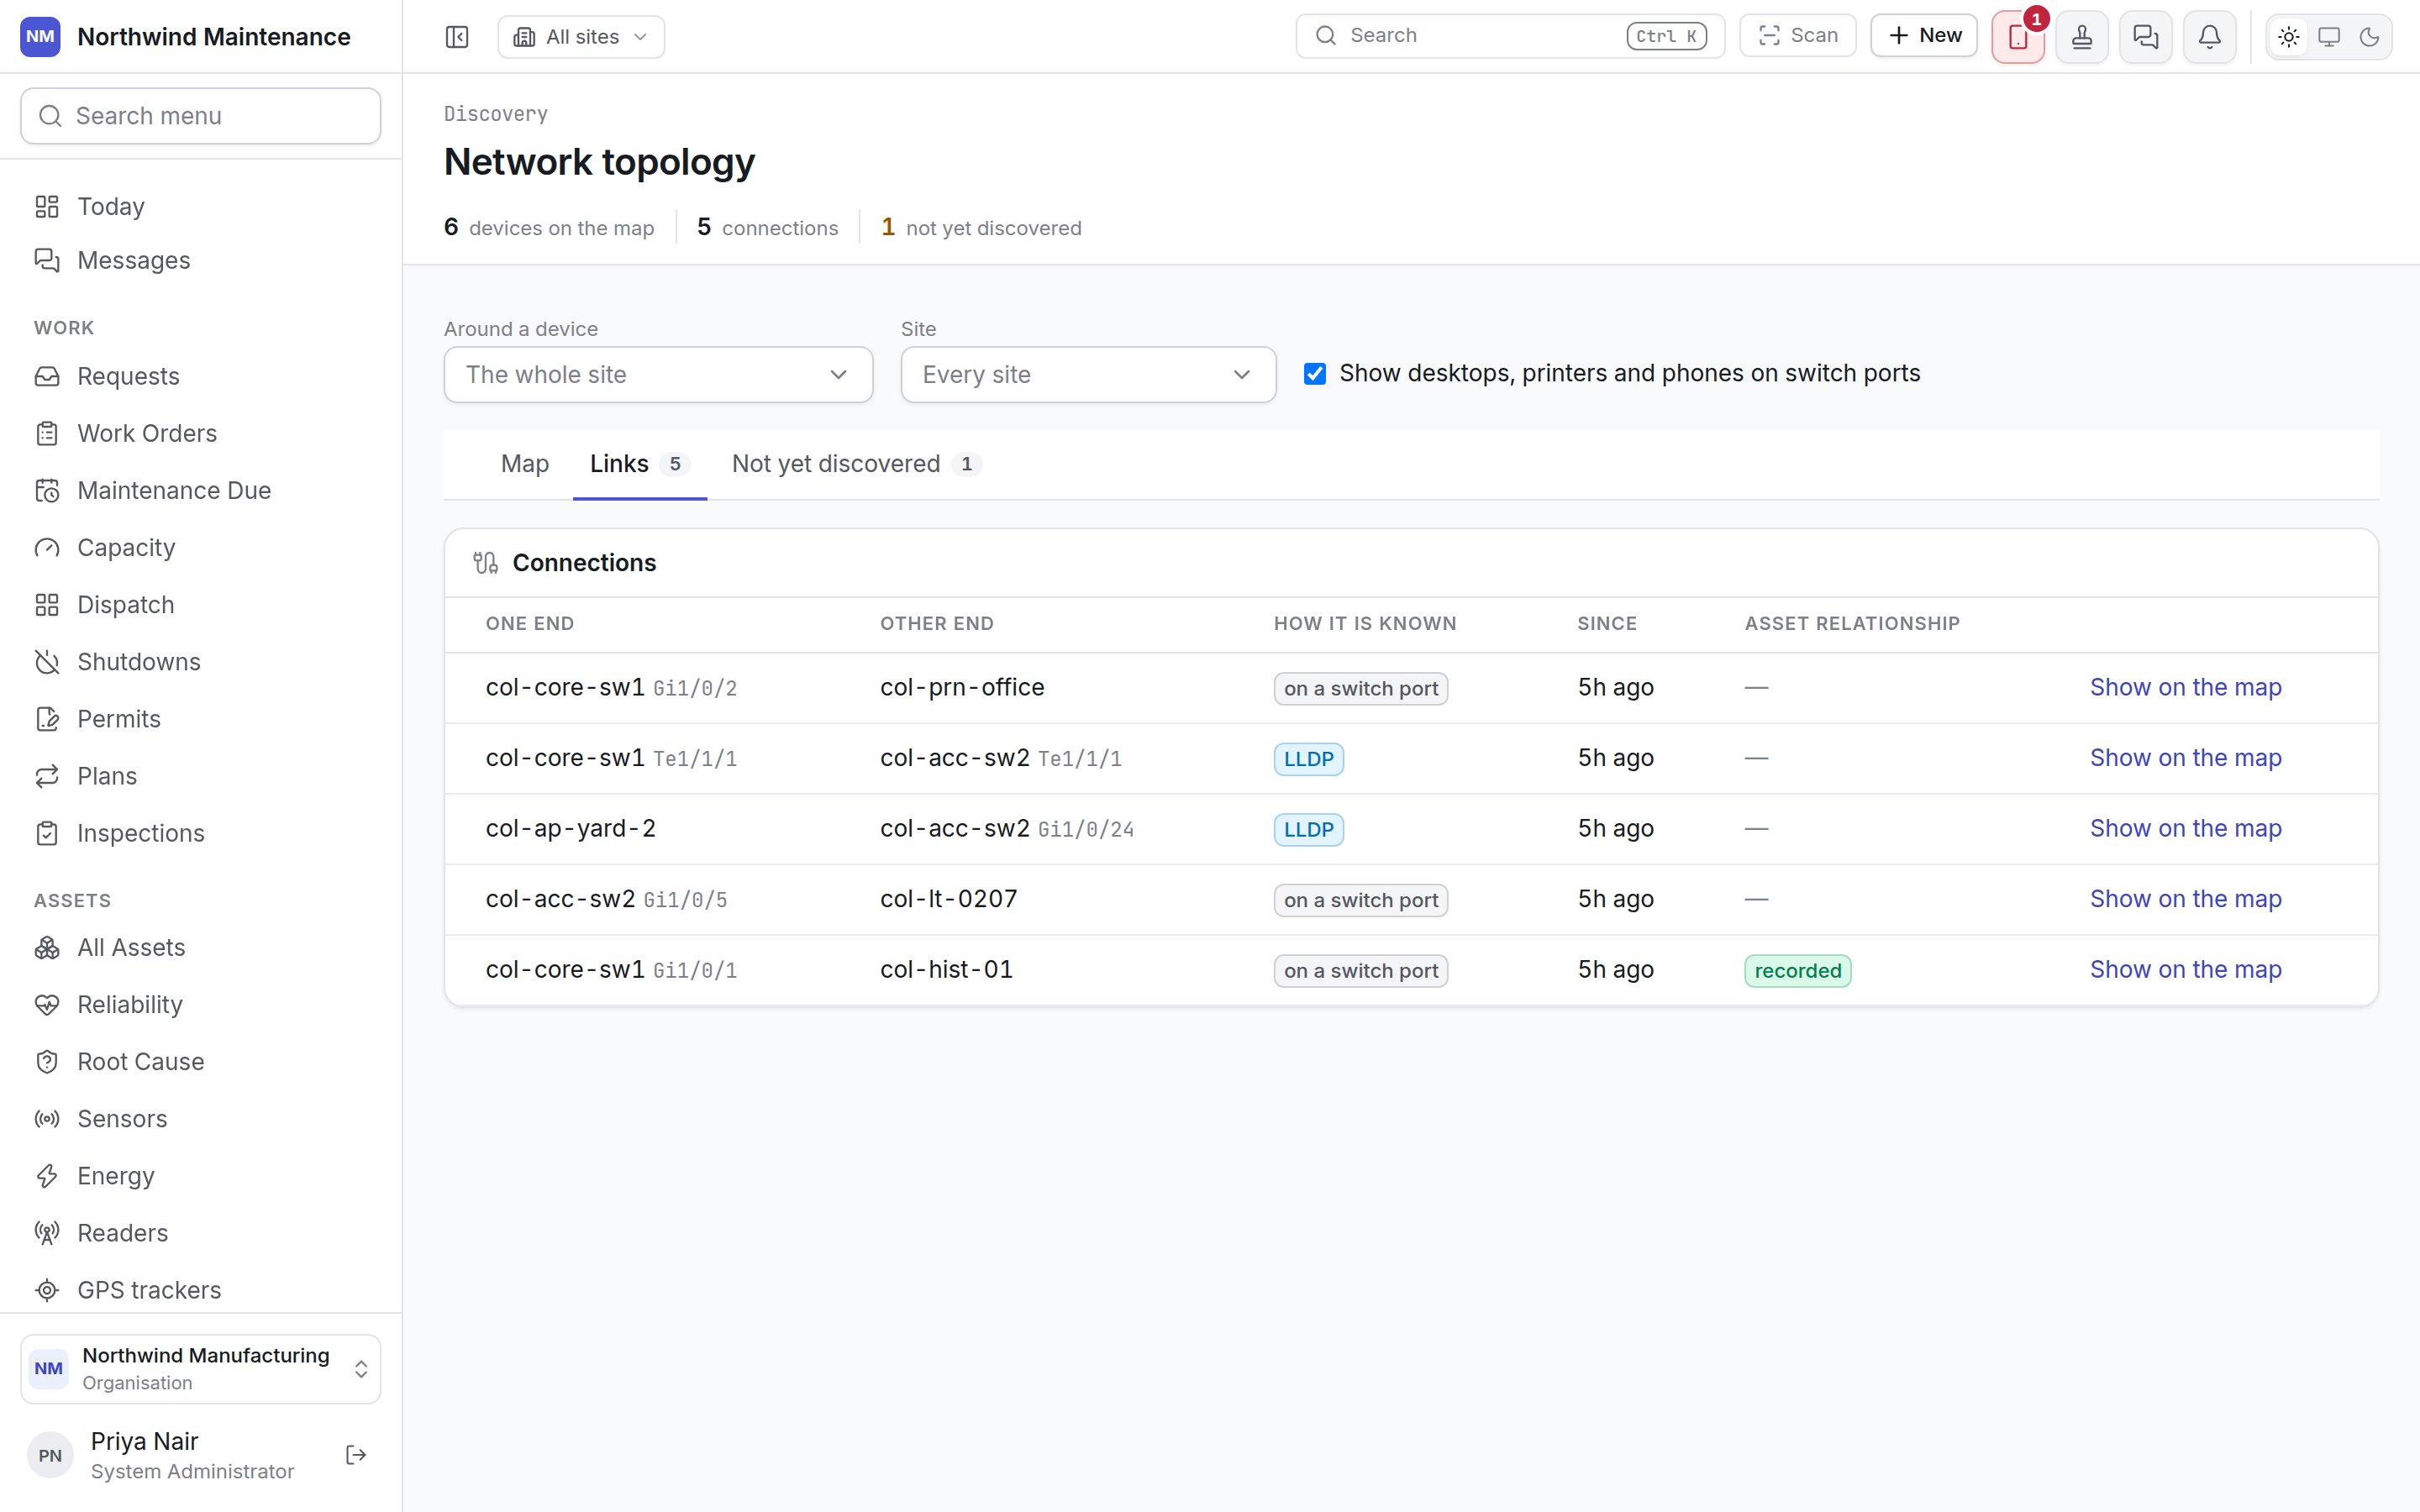Switch to the Map tab
The width and height of the screenshot is (2420, 1512).
click(x=525, y=464)
